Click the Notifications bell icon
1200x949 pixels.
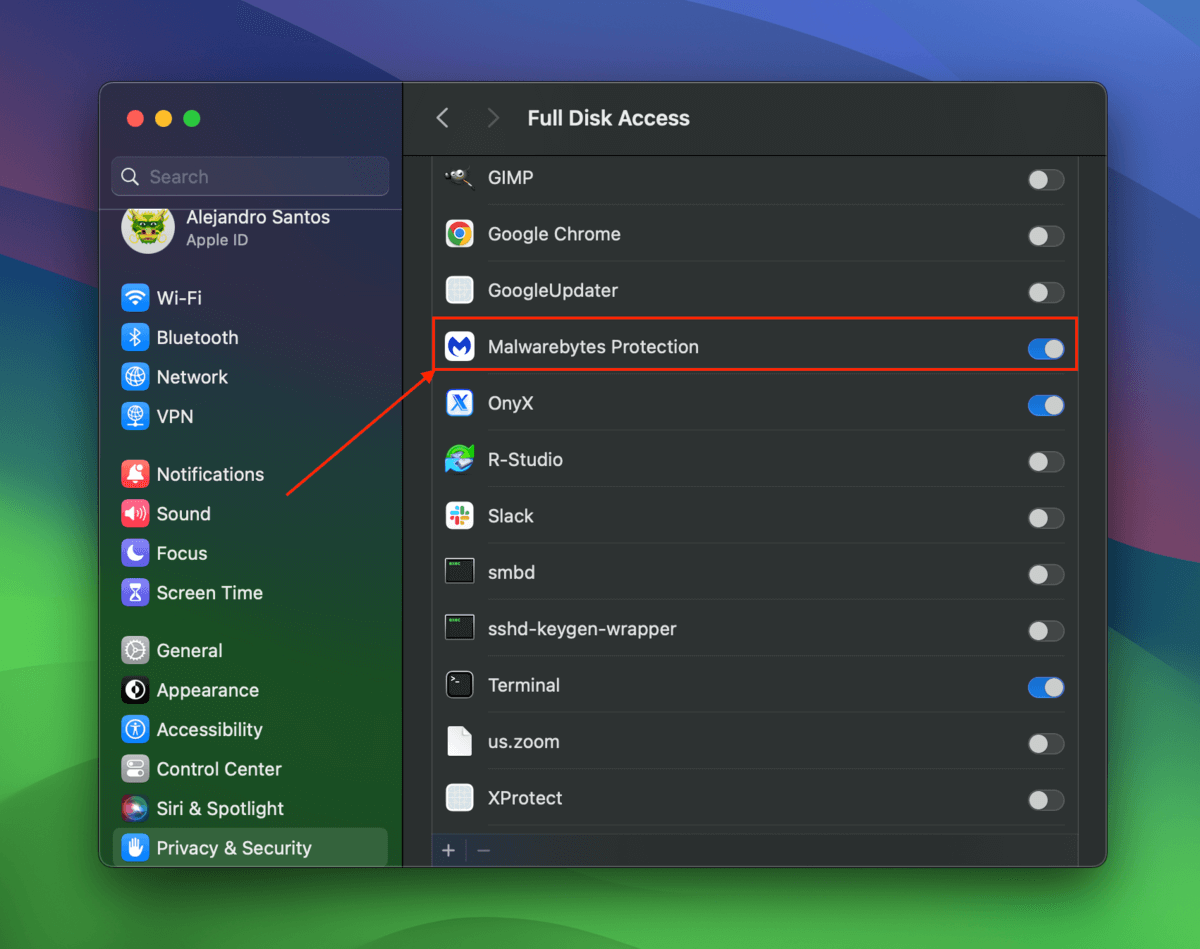[135, 474]
